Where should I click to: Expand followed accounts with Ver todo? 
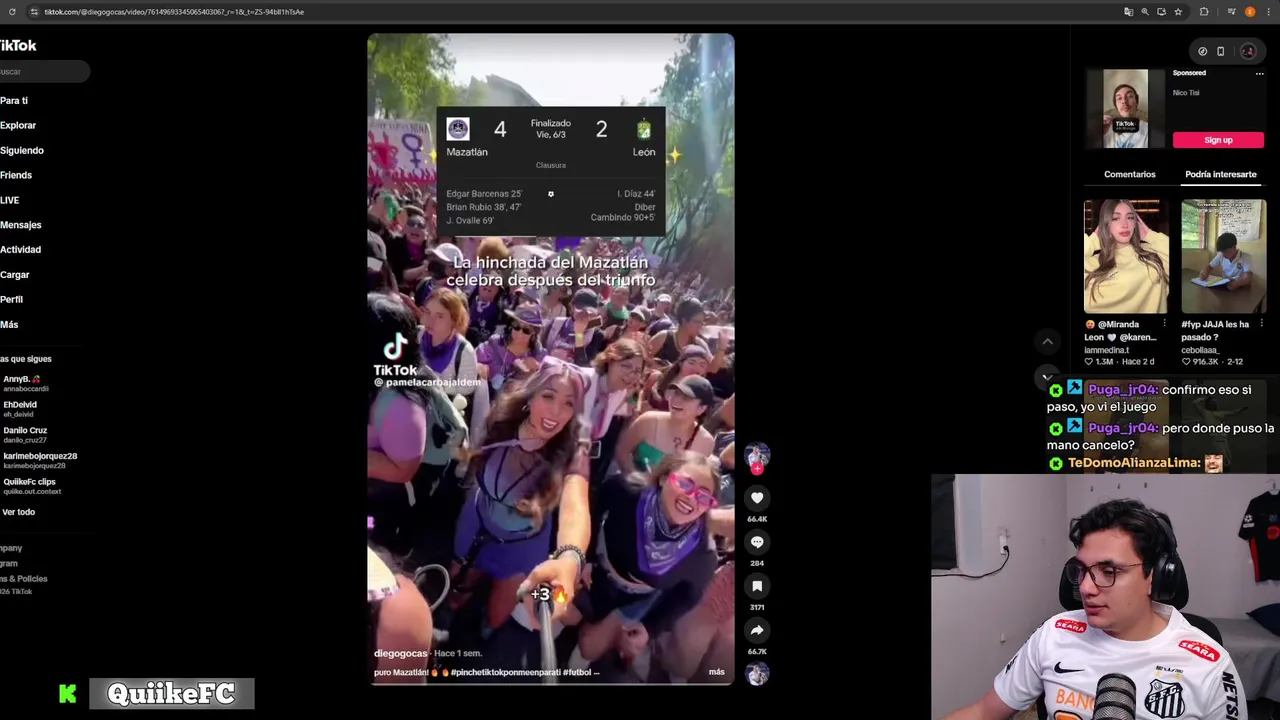pos(18,512)
